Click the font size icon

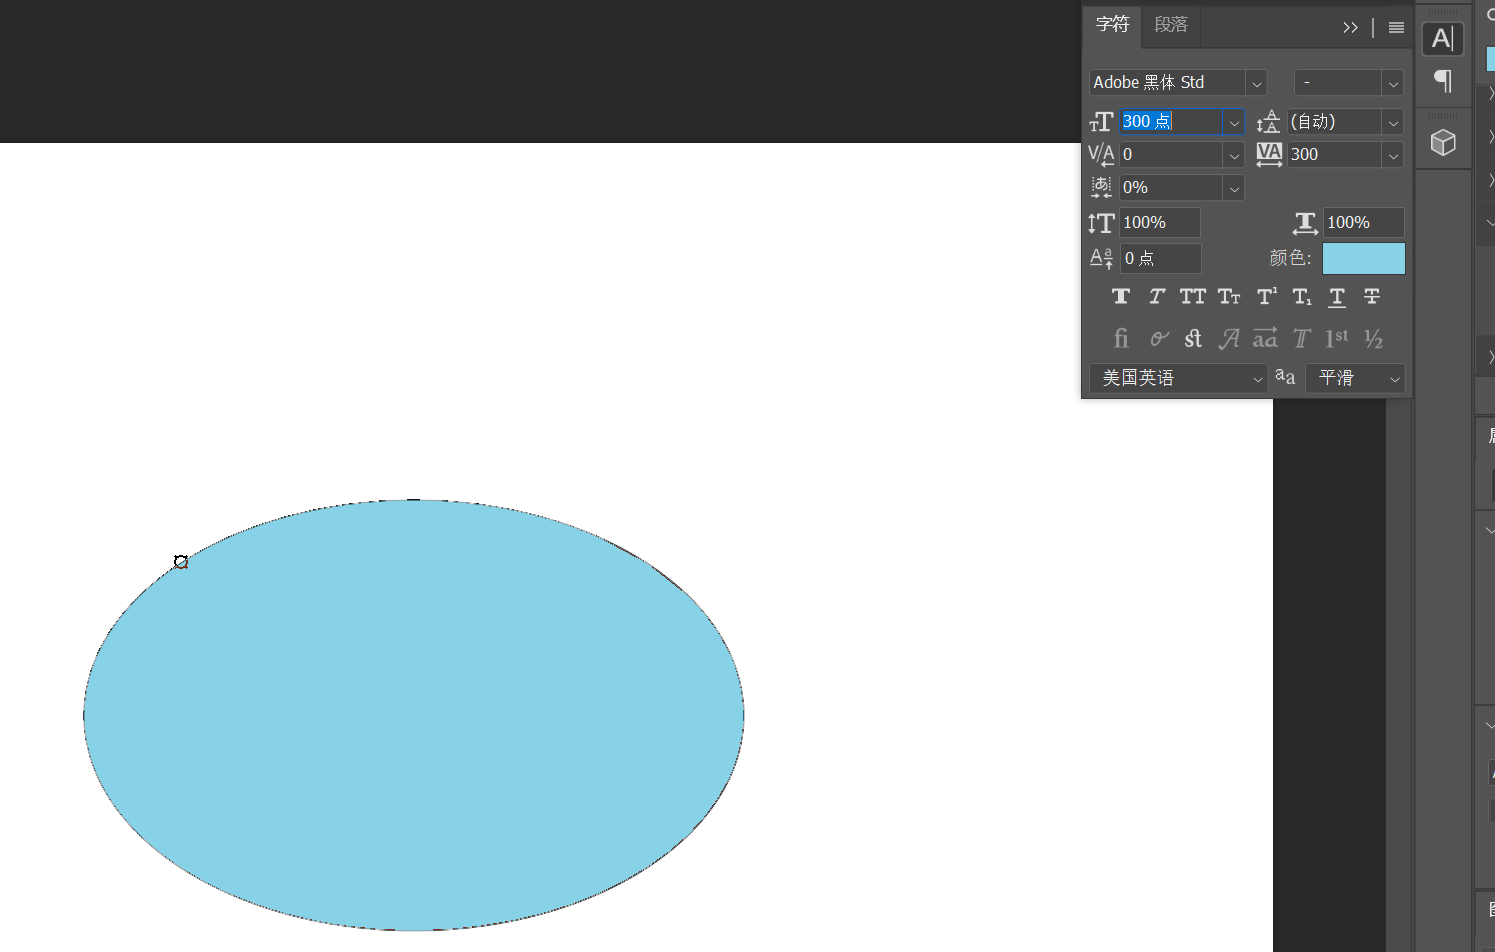(1101, 122)
